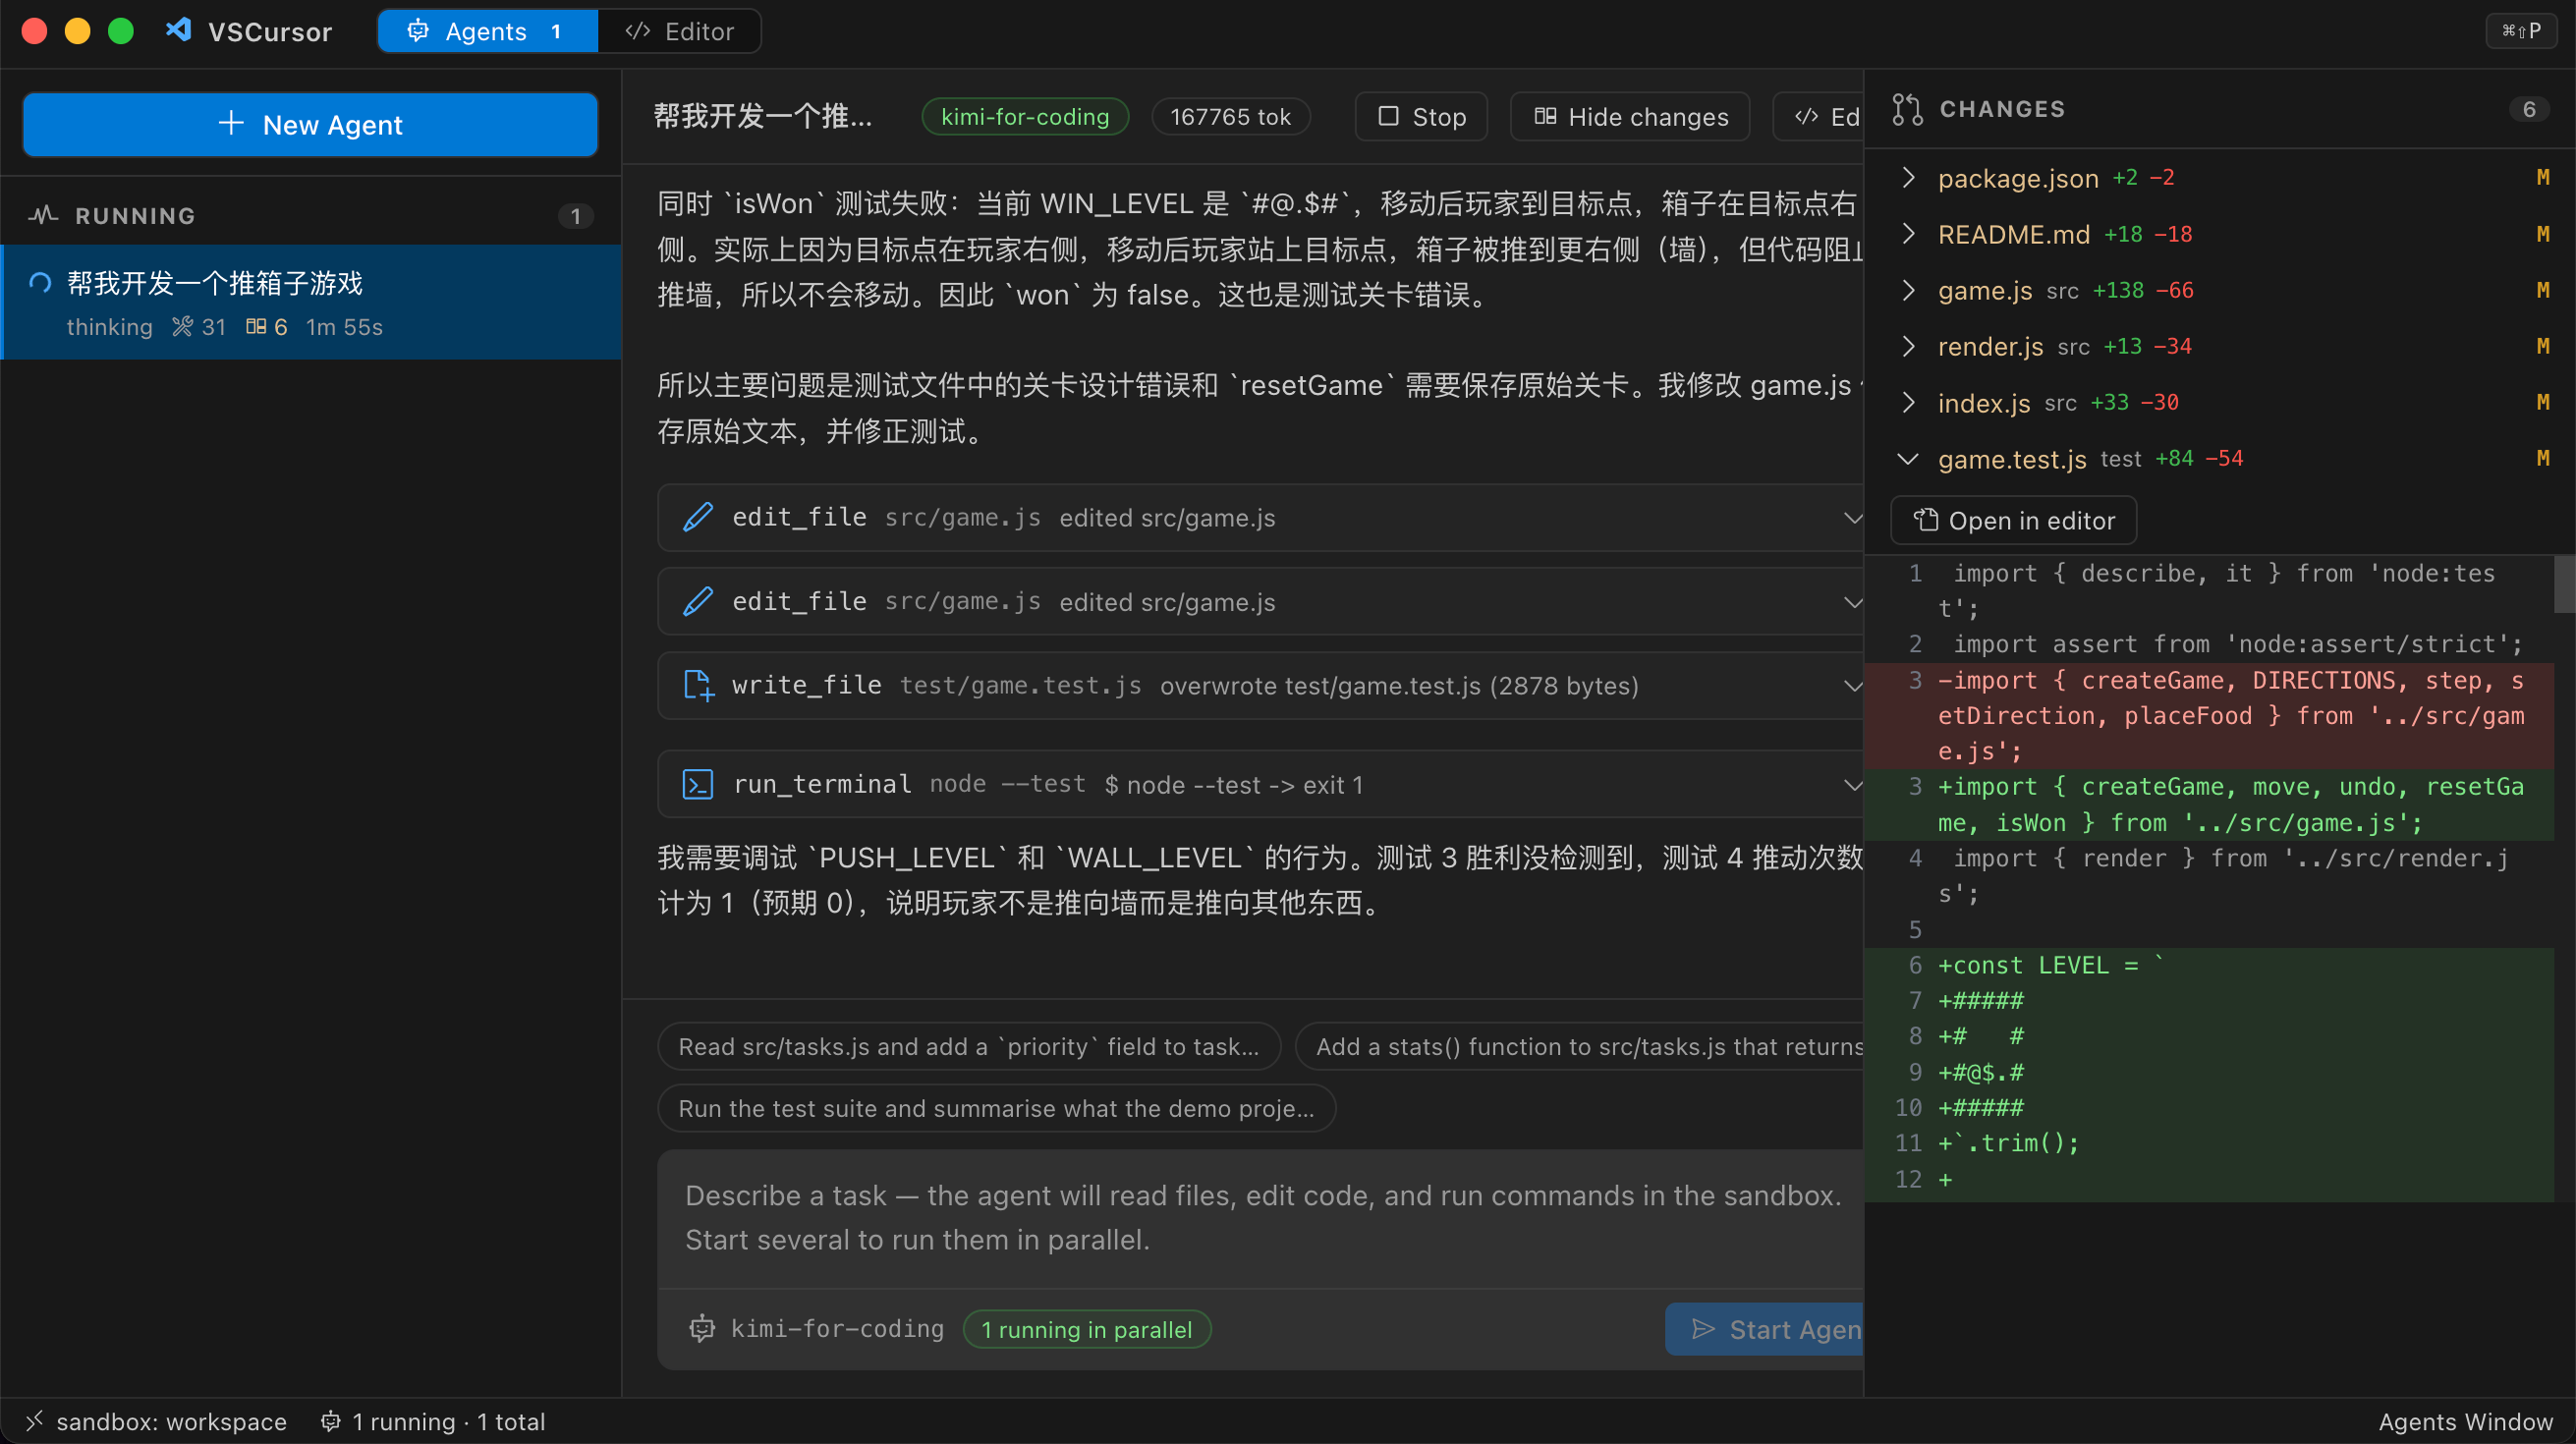2576x1444 pixels.
Task: Click the '1 running in parallel' badge
Action: click(1087, 1329)
